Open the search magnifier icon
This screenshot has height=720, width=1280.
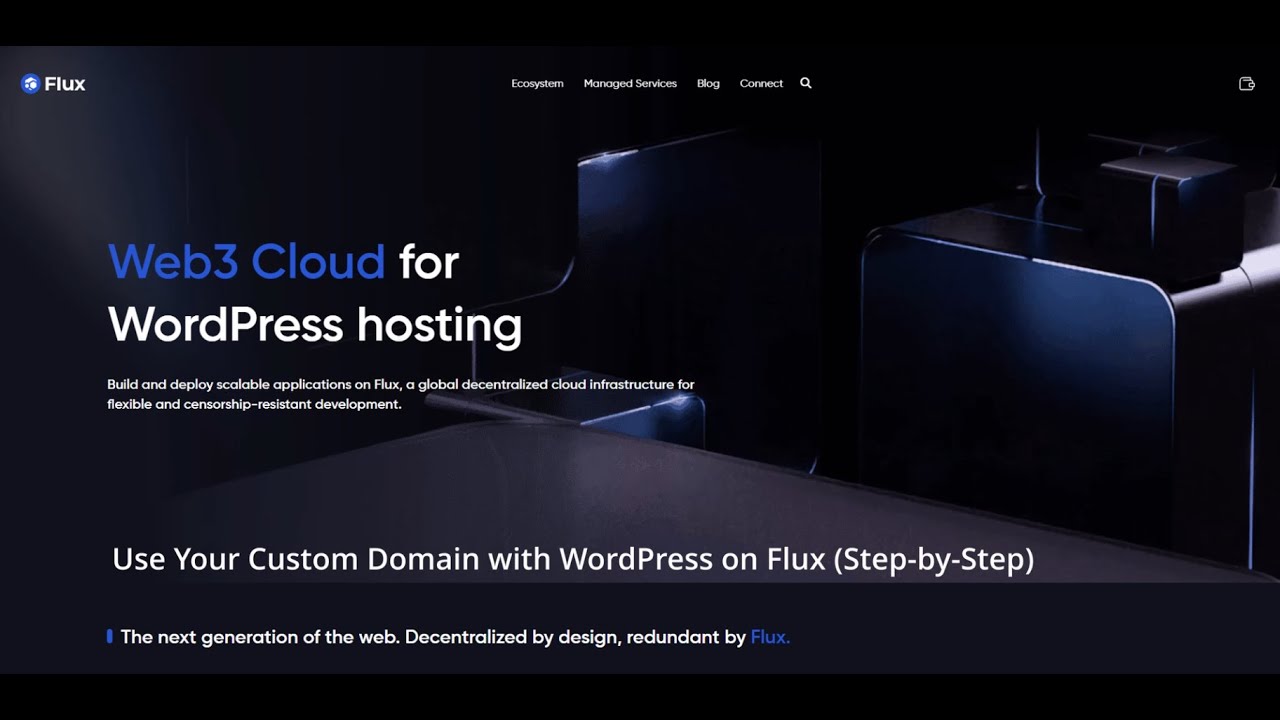[806, 83]
